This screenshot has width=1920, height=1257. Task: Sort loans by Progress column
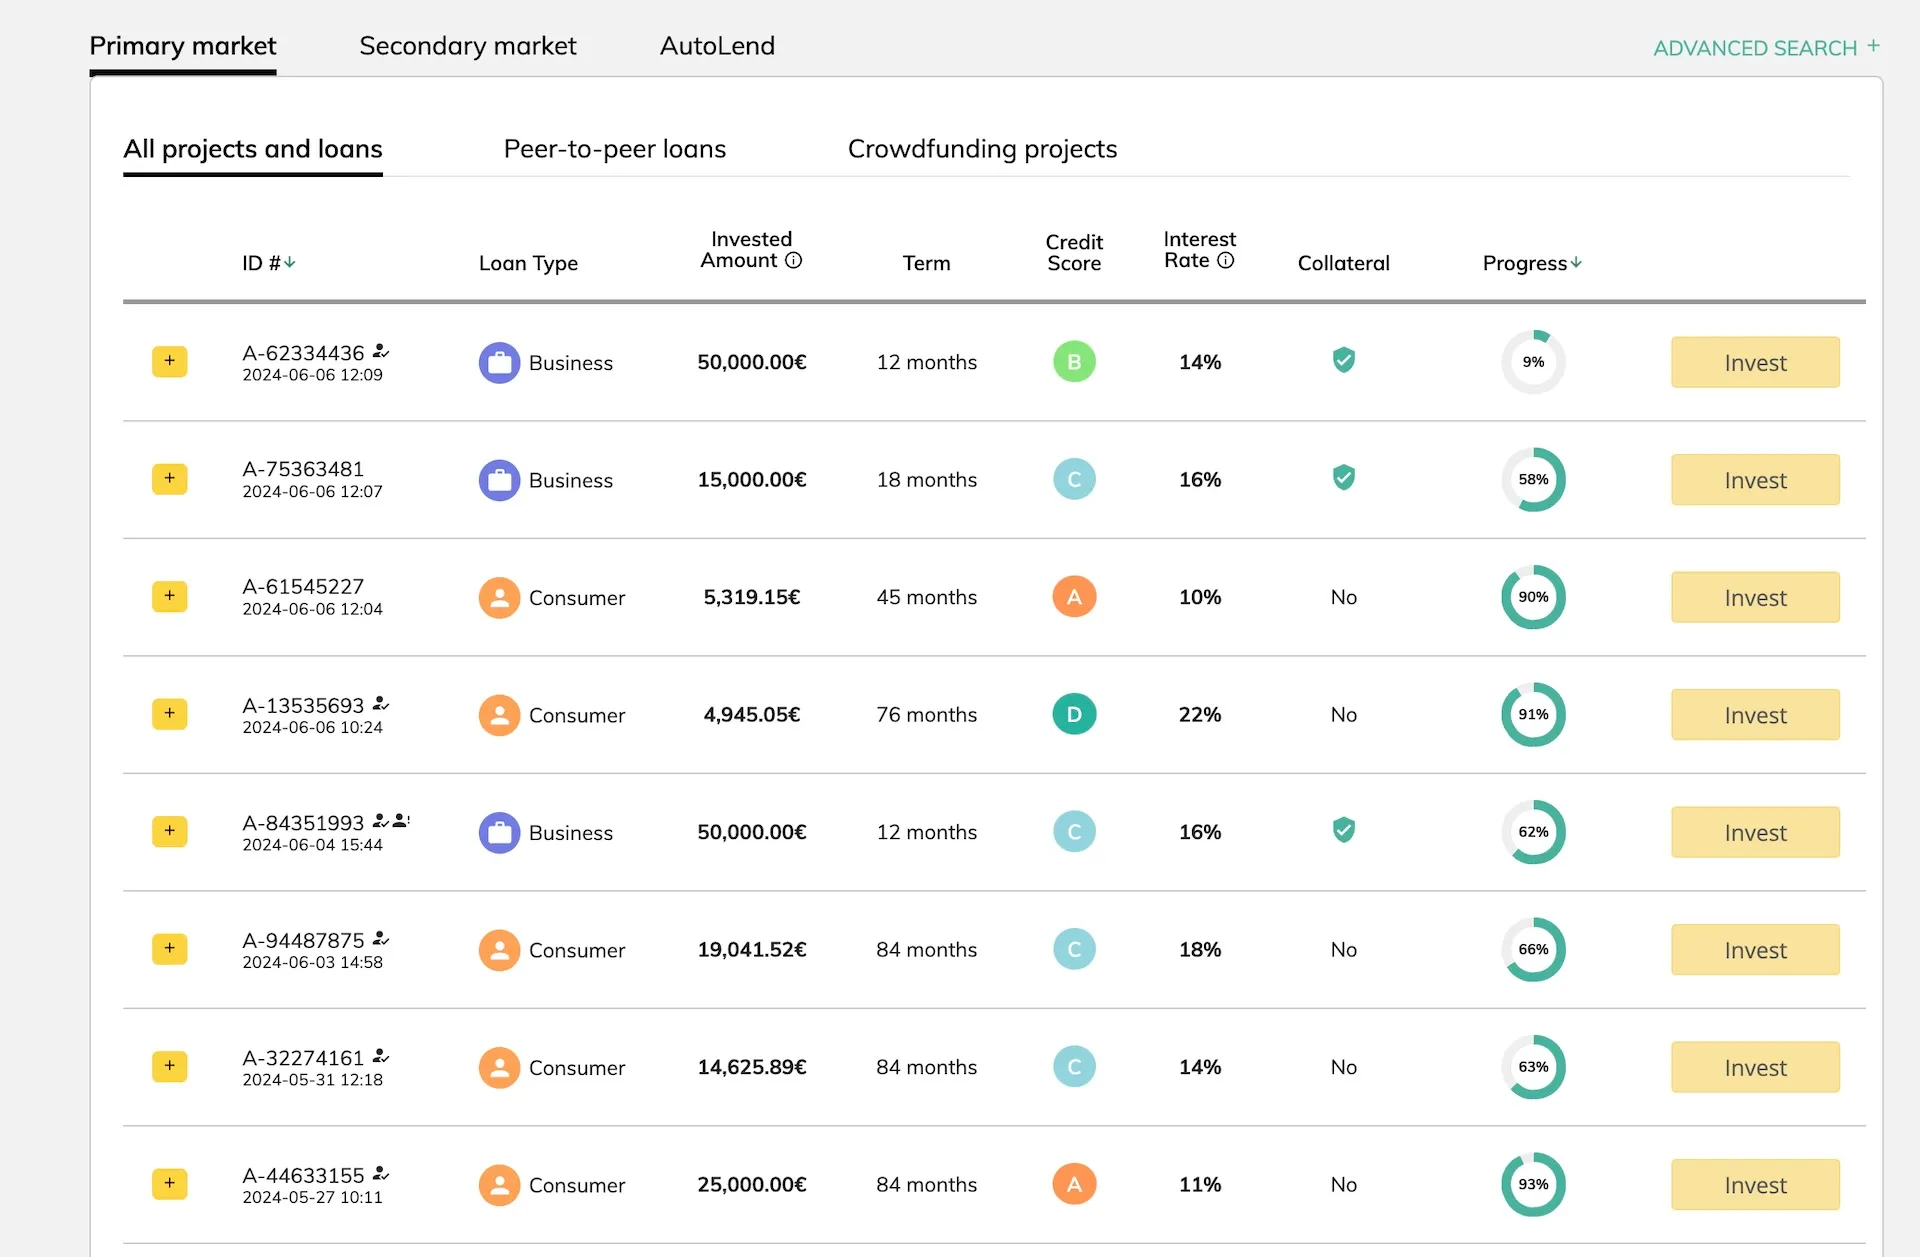pos(1531,263)
